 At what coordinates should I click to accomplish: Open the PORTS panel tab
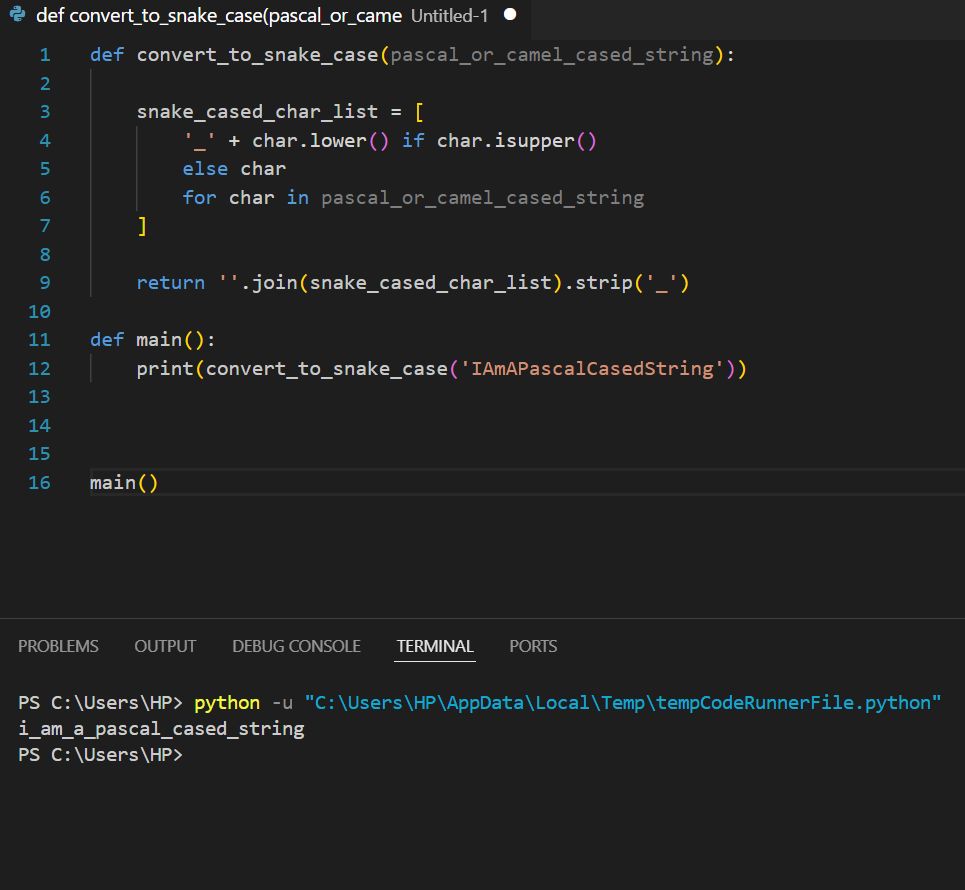click(x=533, y=646)
